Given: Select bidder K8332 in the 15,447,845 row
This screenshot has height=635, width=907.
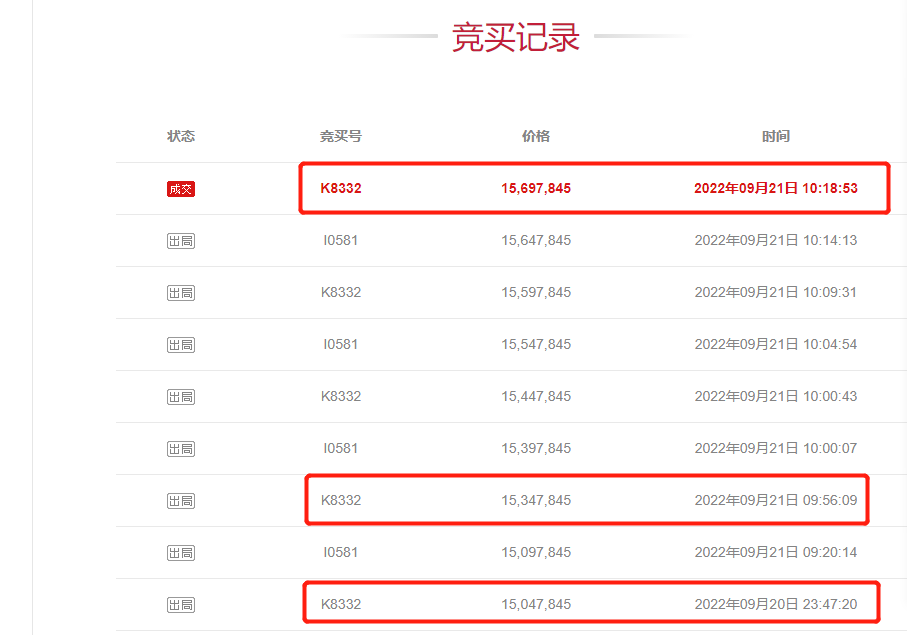Looking at the screenshot, I should [341, 397].
